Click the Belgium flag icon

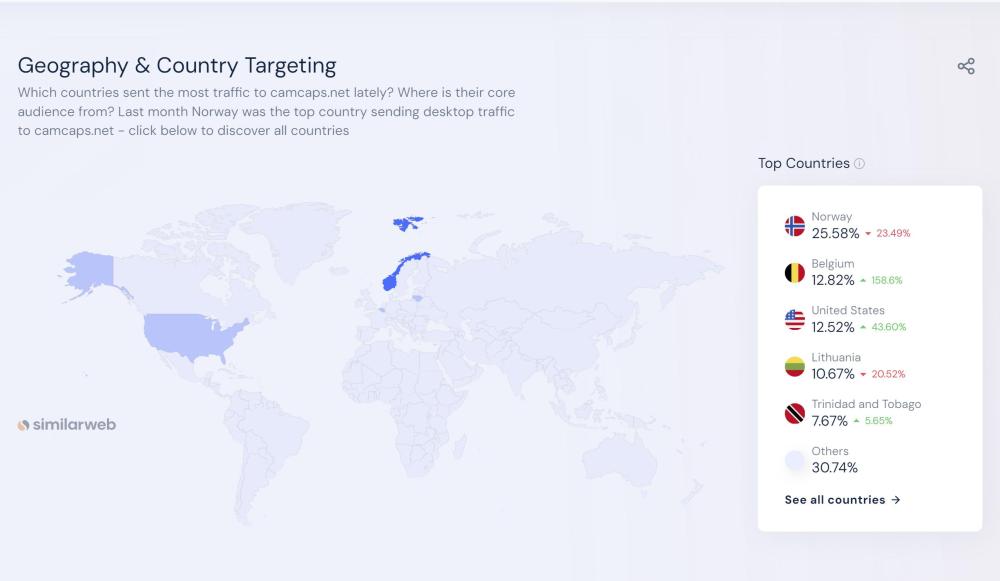[x=795, y=273]
